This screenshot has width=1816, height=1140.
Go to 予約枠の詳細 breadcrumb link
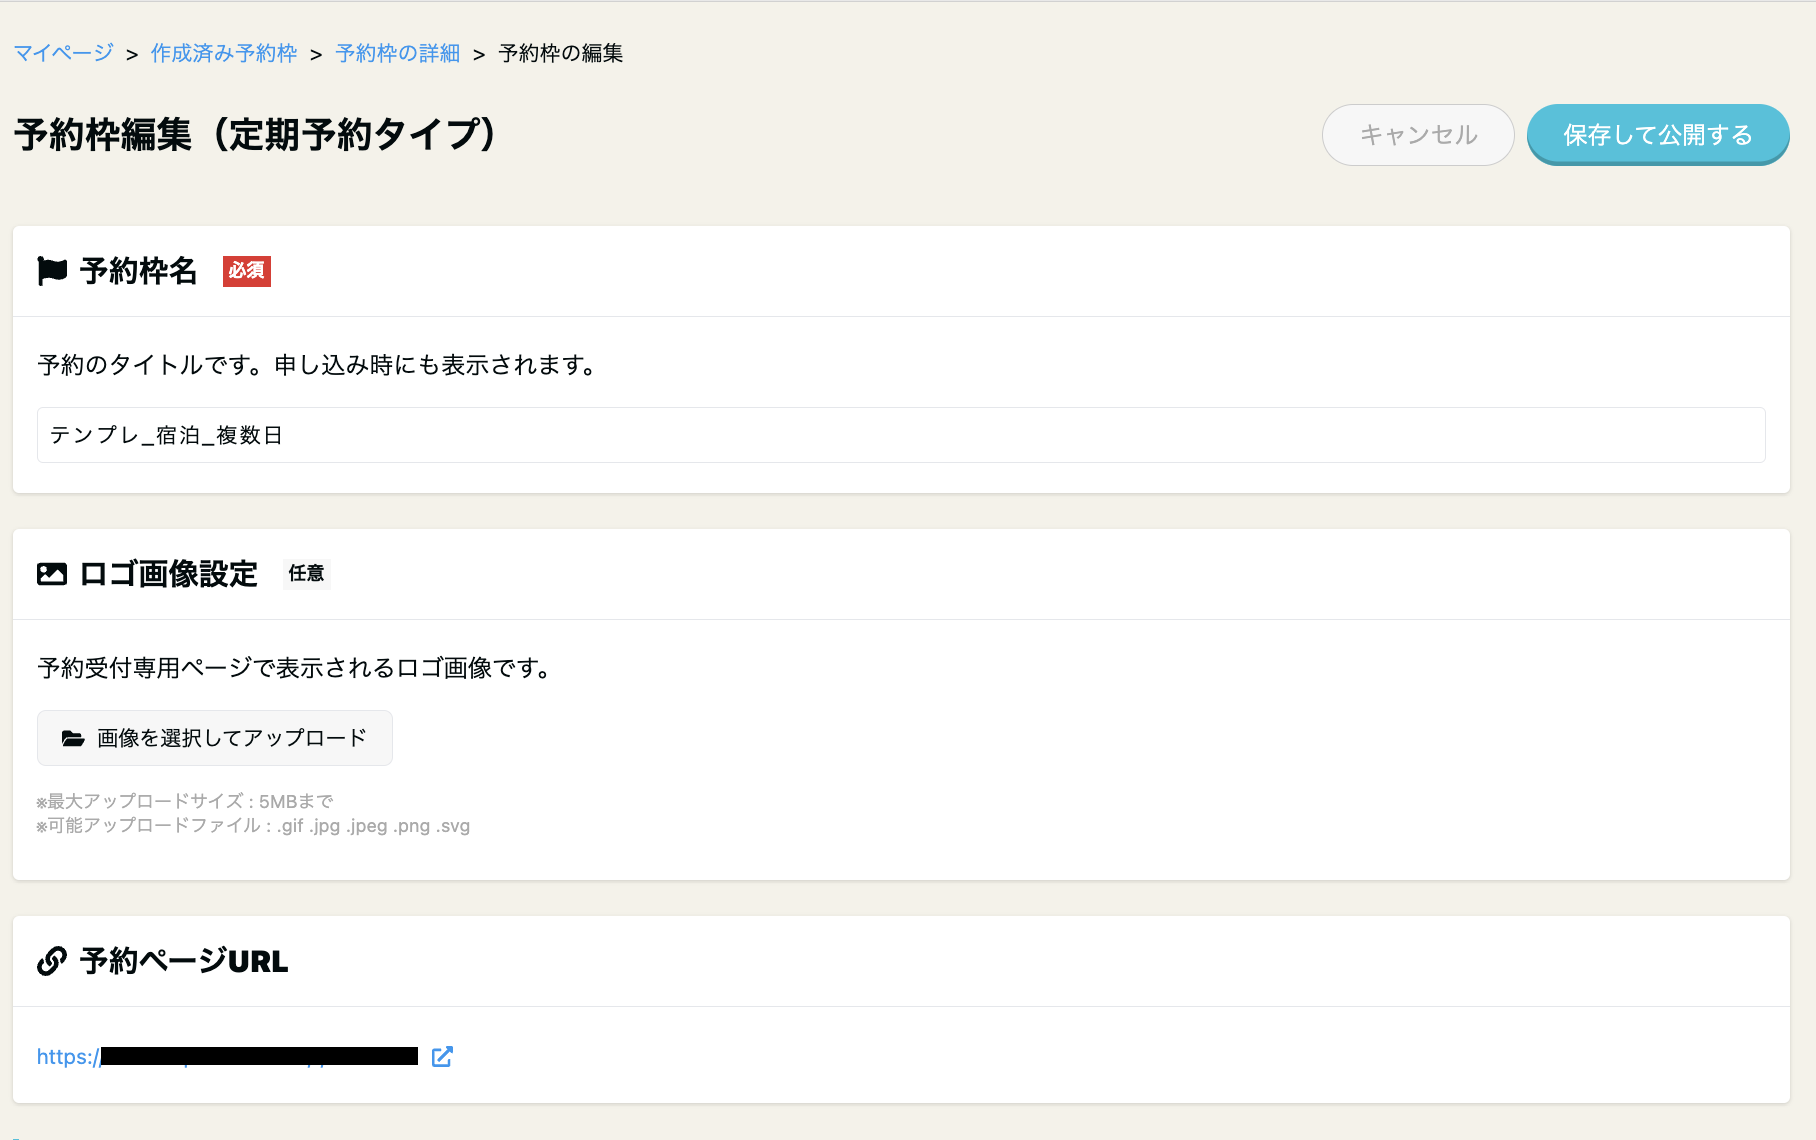pos(397,53)
